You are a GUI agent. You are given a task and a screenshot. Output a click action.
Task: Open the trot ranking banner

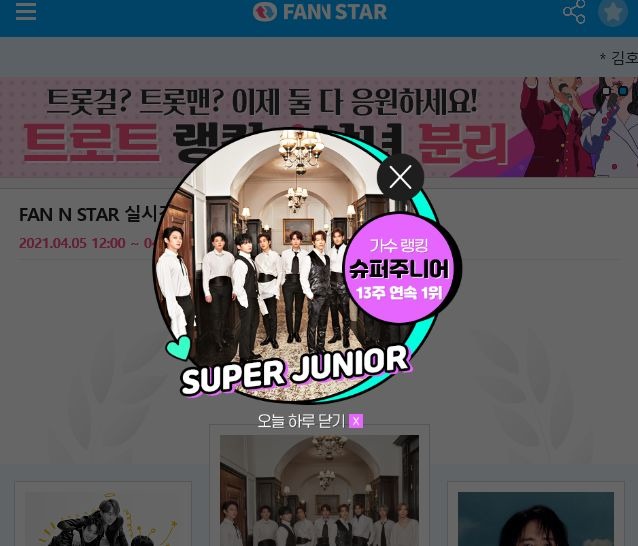[x=319, y=127]
